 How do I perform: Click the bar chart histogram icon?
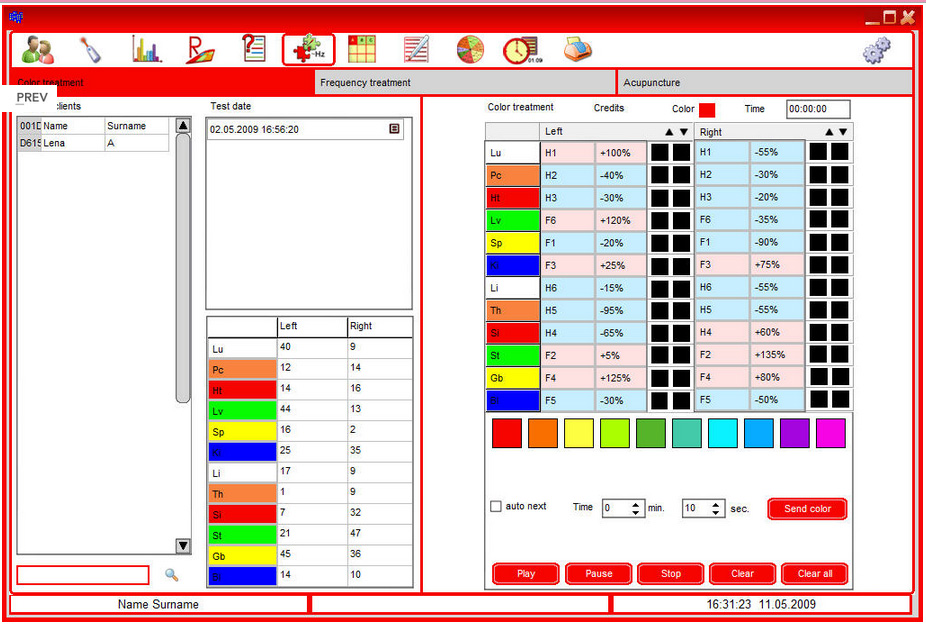point(146,49)
